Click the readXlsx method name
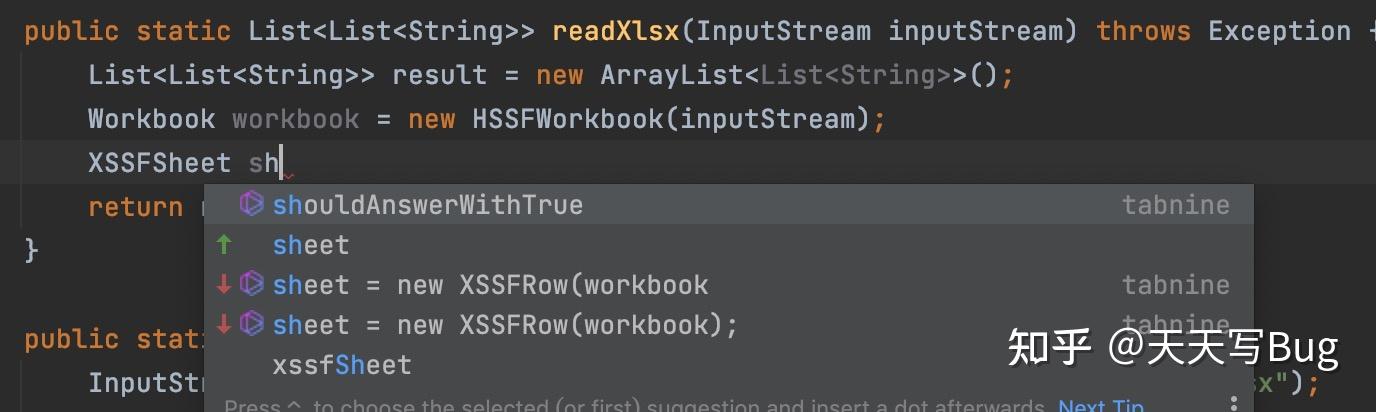Screen dimensions: 1376x412 coord(615,31)
